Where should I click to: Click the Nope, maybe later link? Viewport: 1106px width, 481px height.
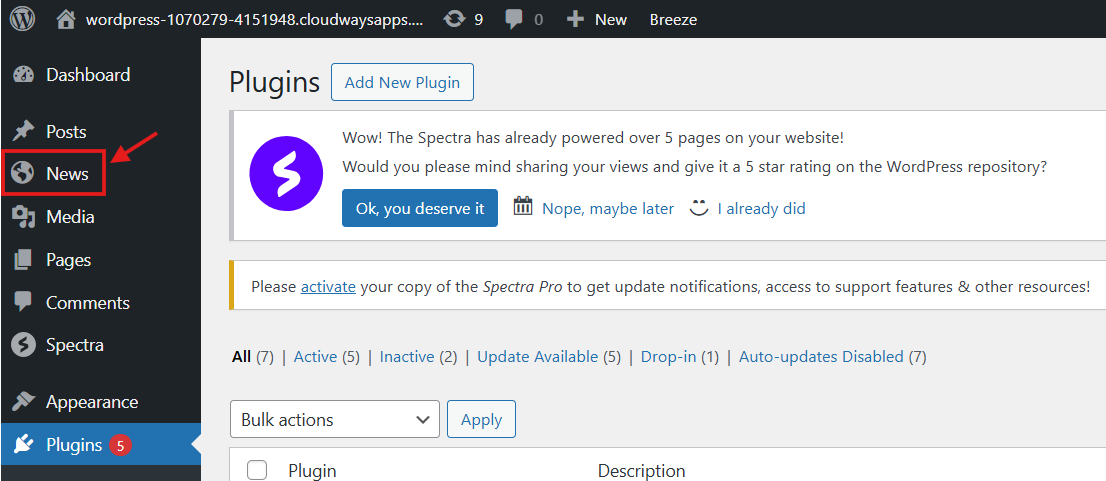click(x=608, y=209)
